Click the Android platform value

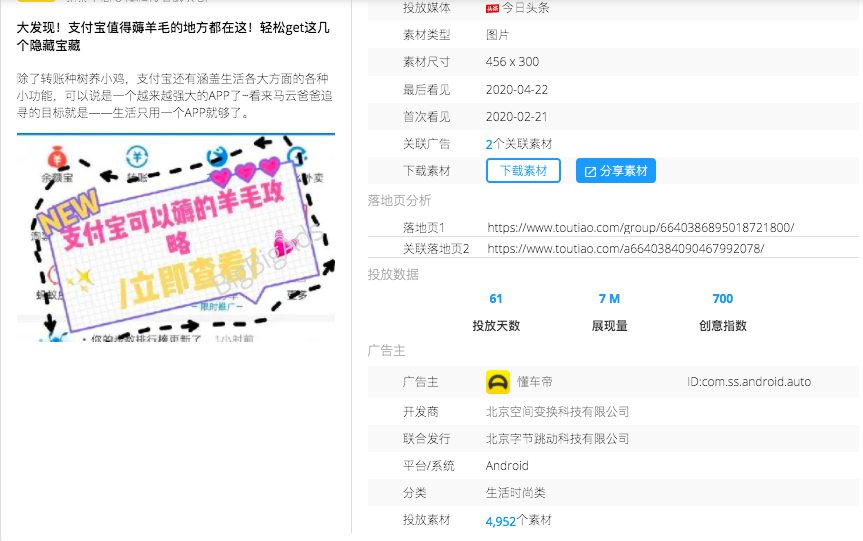507,466
